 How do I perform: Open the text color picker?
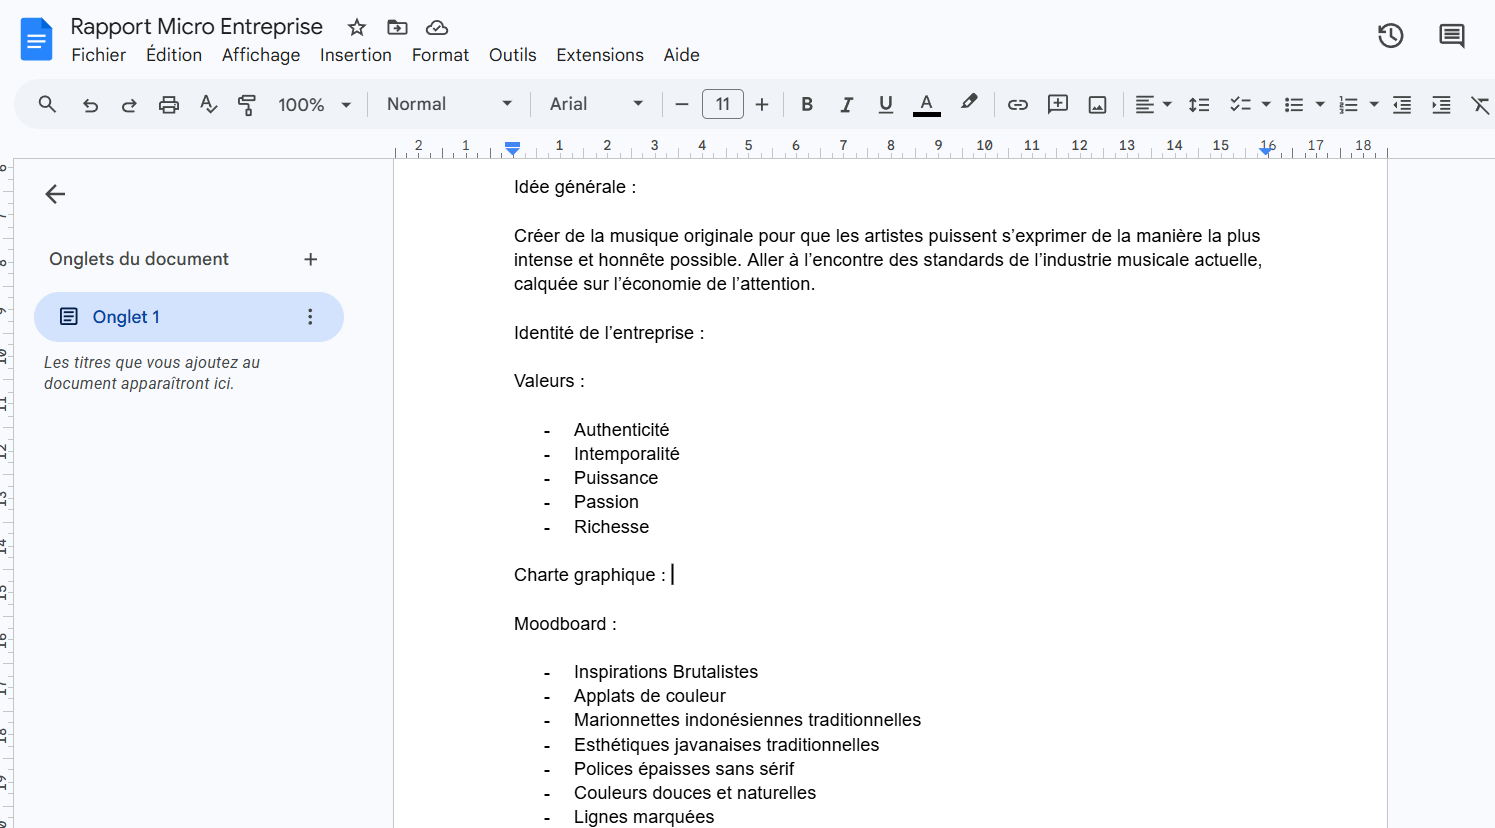coord(927,104)
